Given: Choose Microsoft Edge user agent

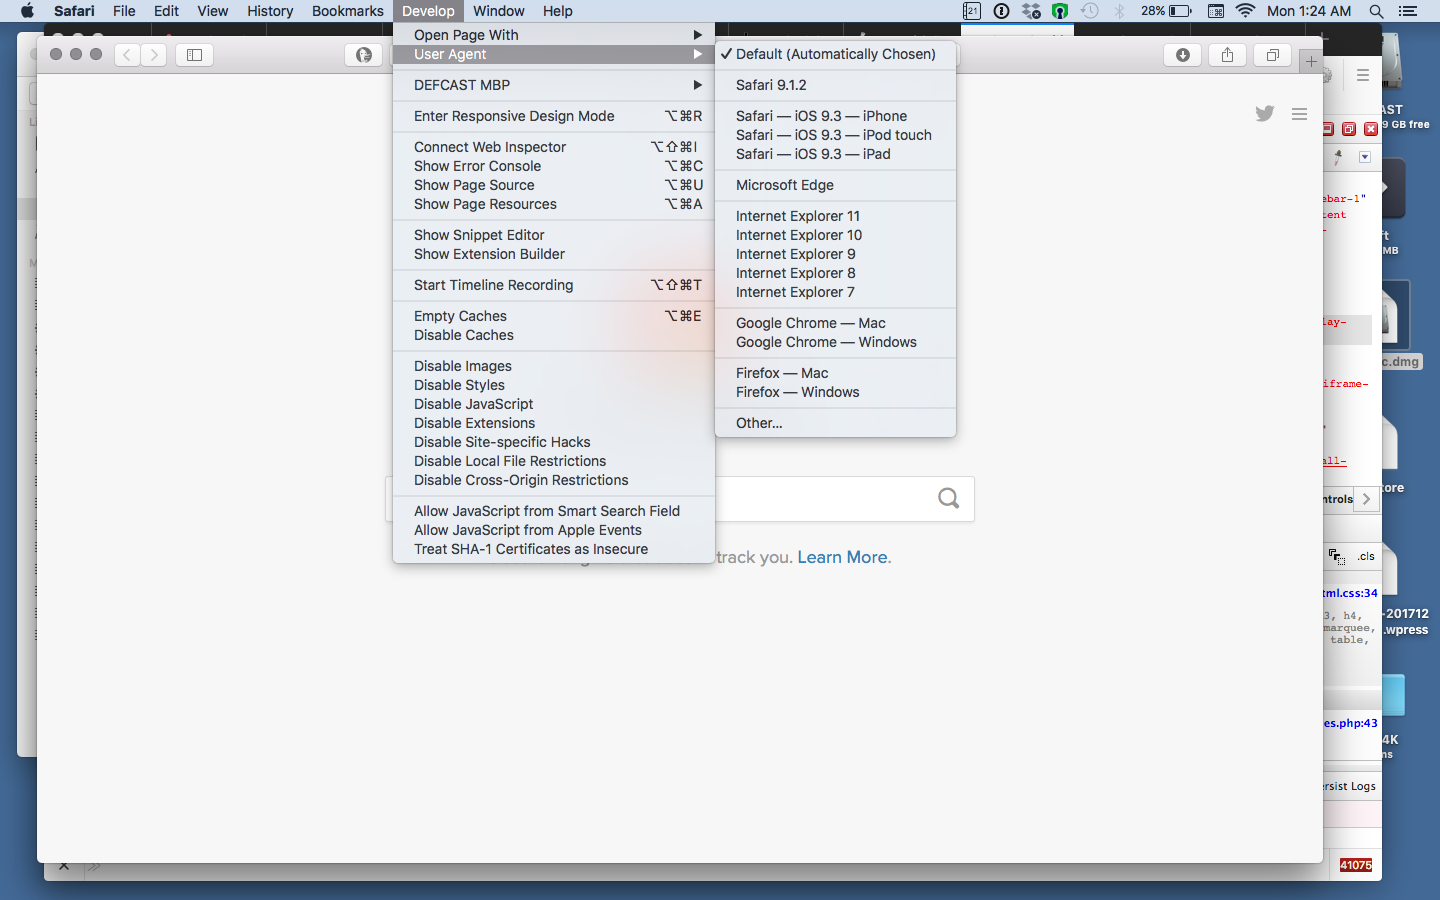Looking at the screenshot, I should (x=836, y=185).
